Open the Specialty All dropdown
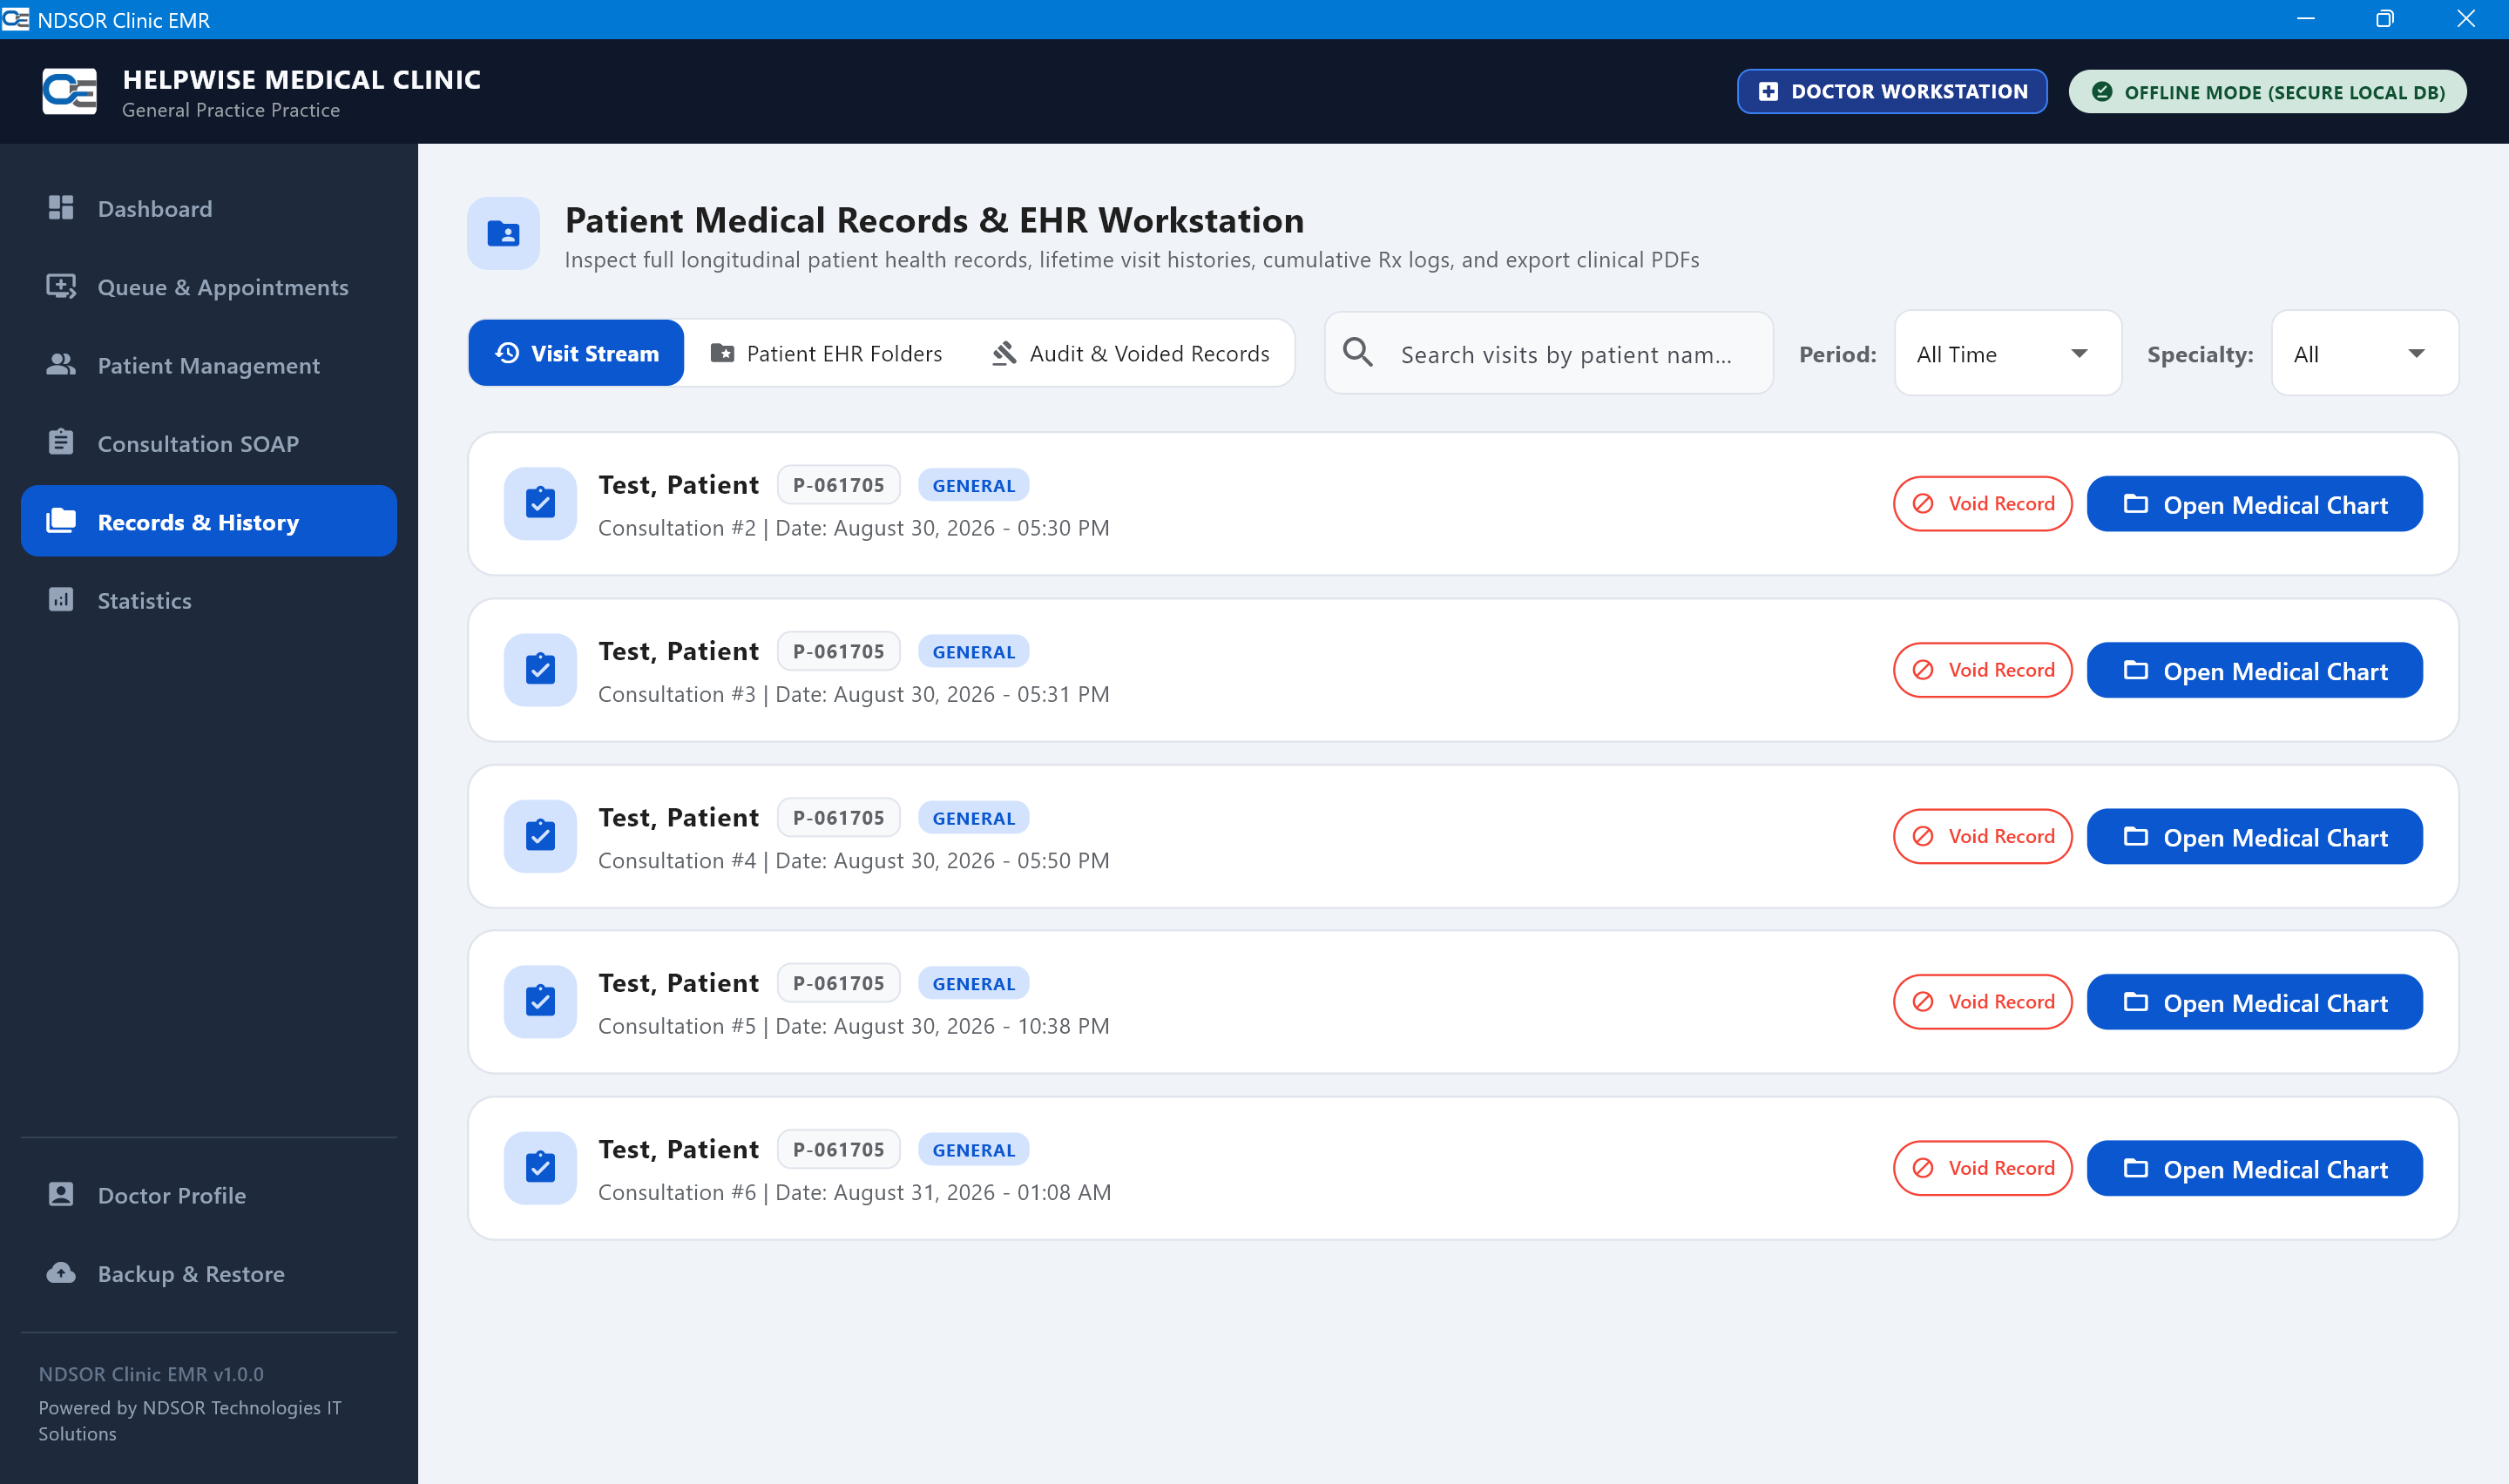Viewport: 2509px width, 1484px height. coord(2364,354)
